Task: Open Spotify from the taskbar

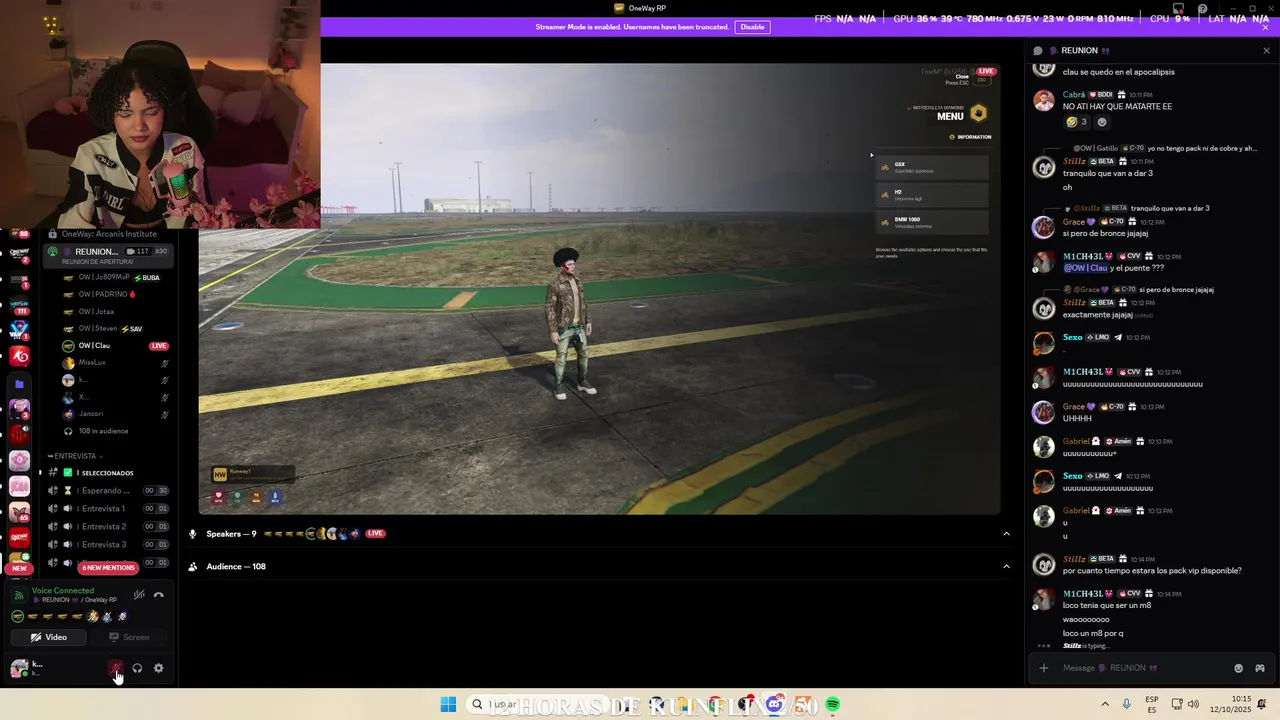Action: pos(832,705)
